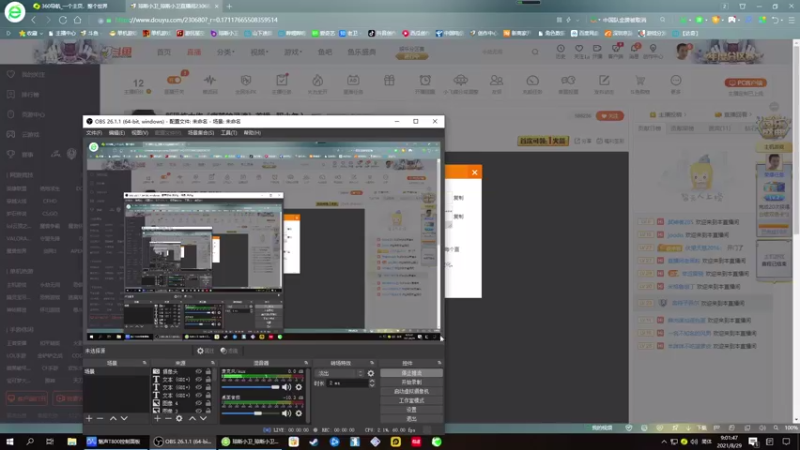Open the gift box icon in Douyu streamer toolbar
This screenshot has width=800, height=450.
389,80
